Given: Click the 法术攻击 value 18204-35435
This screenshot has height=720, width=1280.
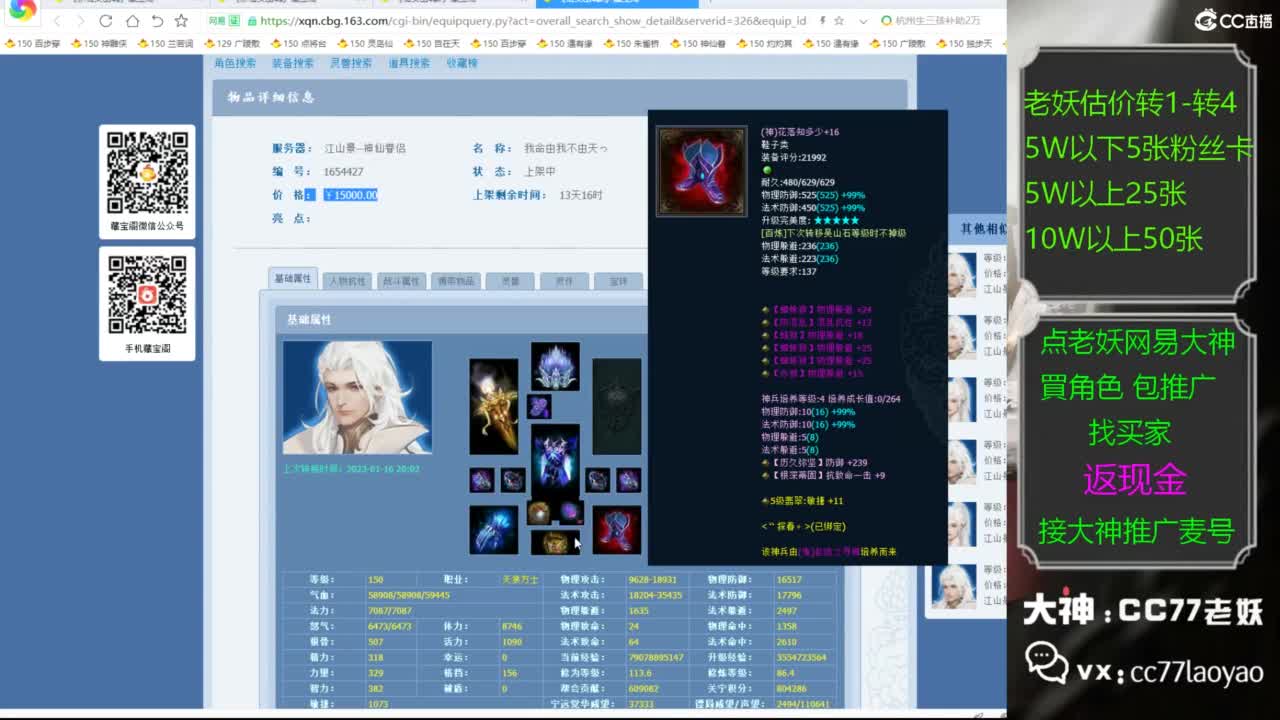Looking at the screenshot, I should 656,595.
